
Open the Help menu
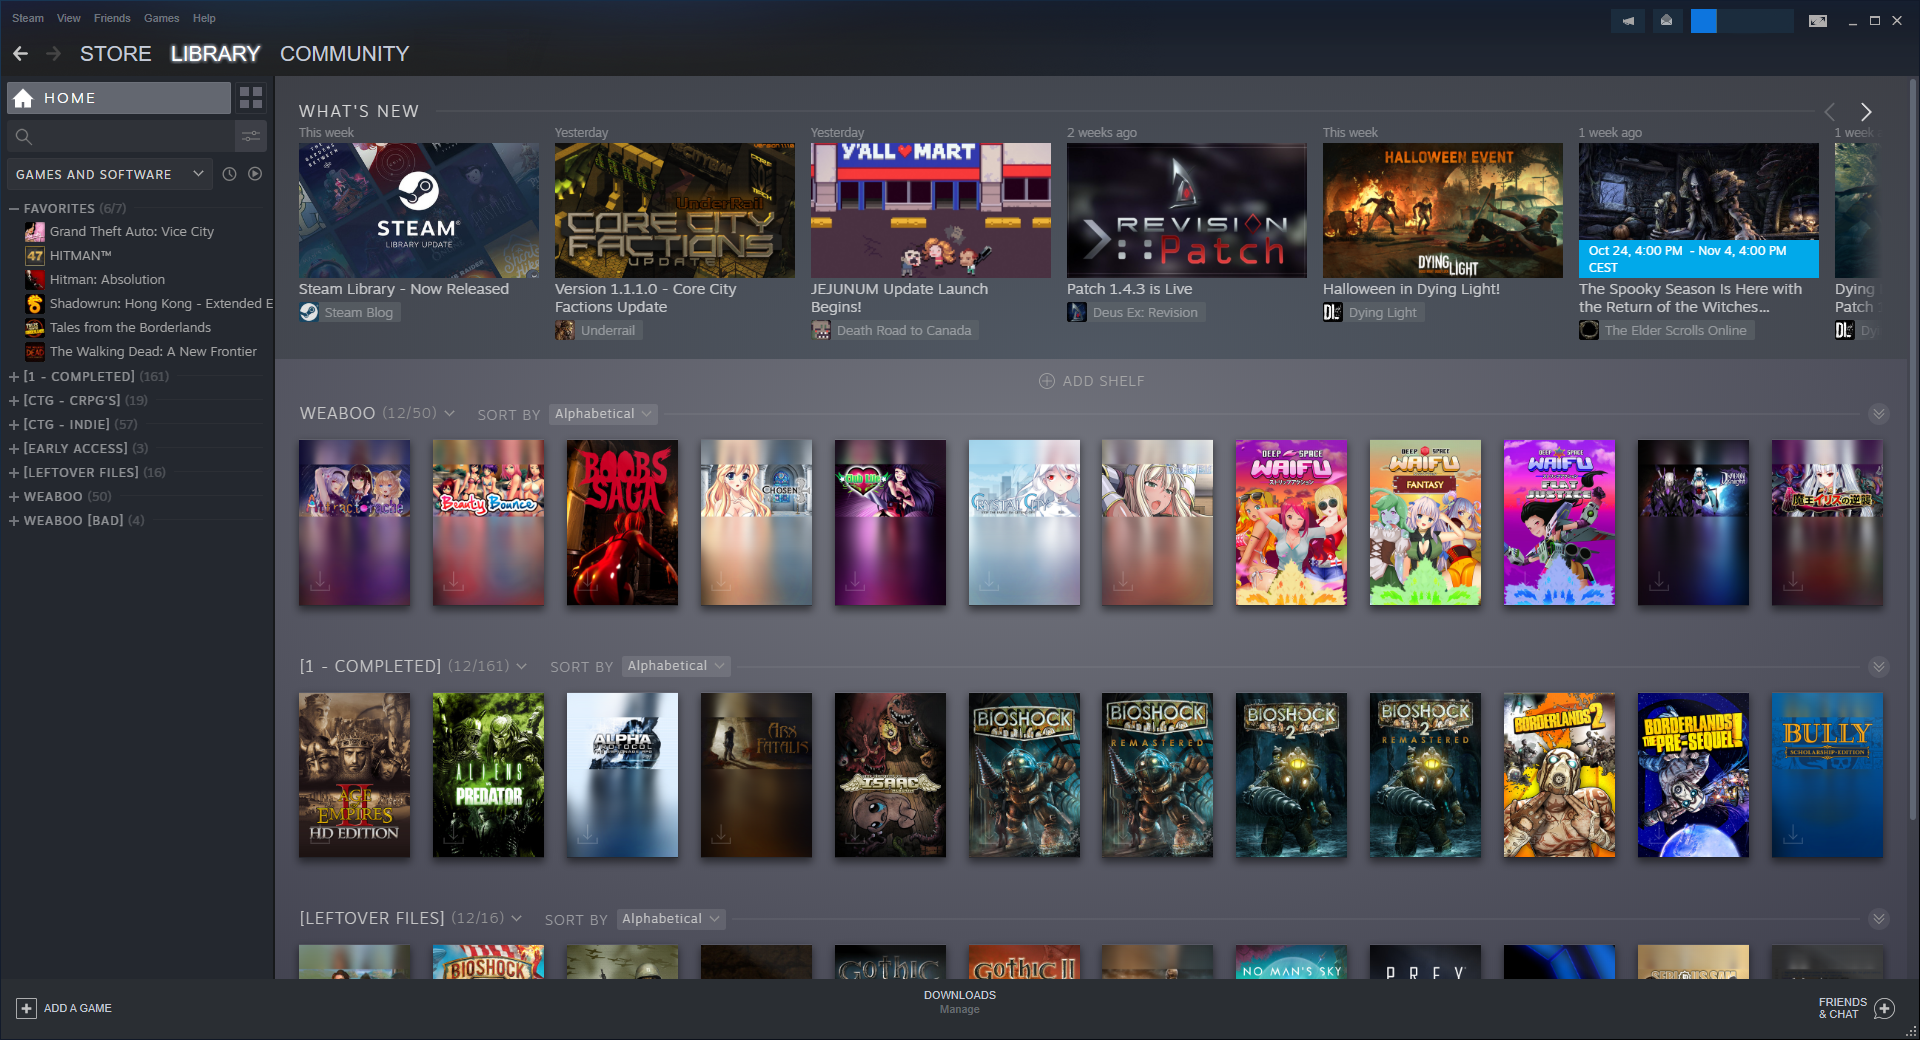(x=204, y=18)
